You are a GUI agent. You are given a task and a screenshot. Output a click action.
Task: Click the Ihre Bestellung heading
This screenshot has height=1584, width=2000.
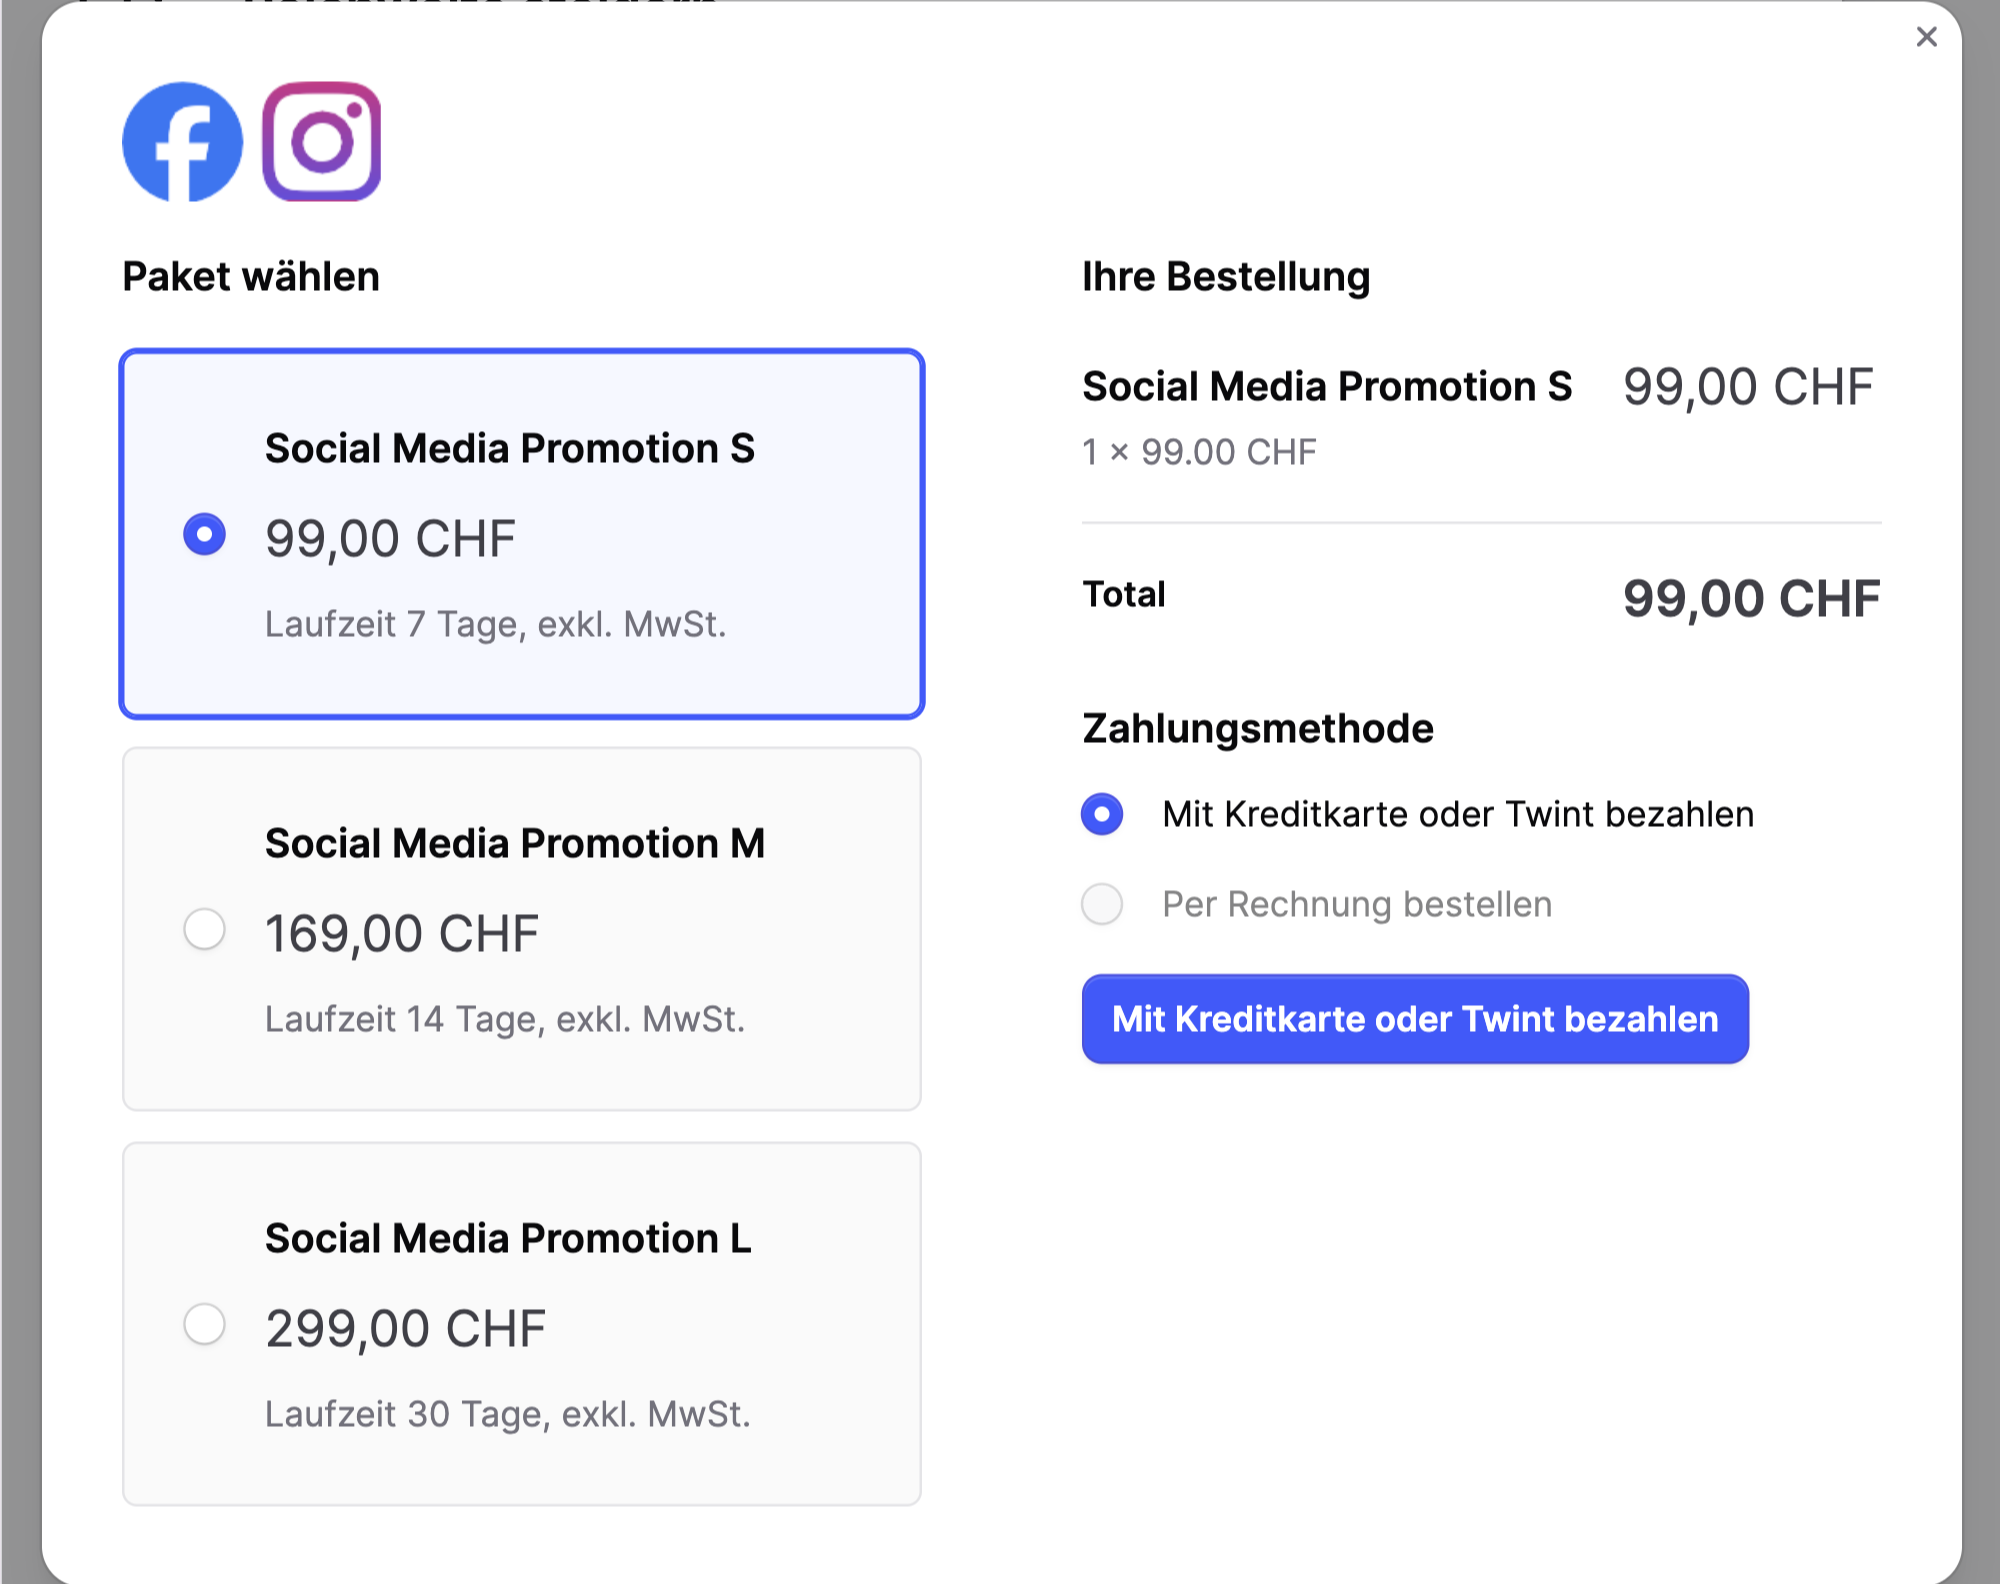click(x=1226, y=276)
